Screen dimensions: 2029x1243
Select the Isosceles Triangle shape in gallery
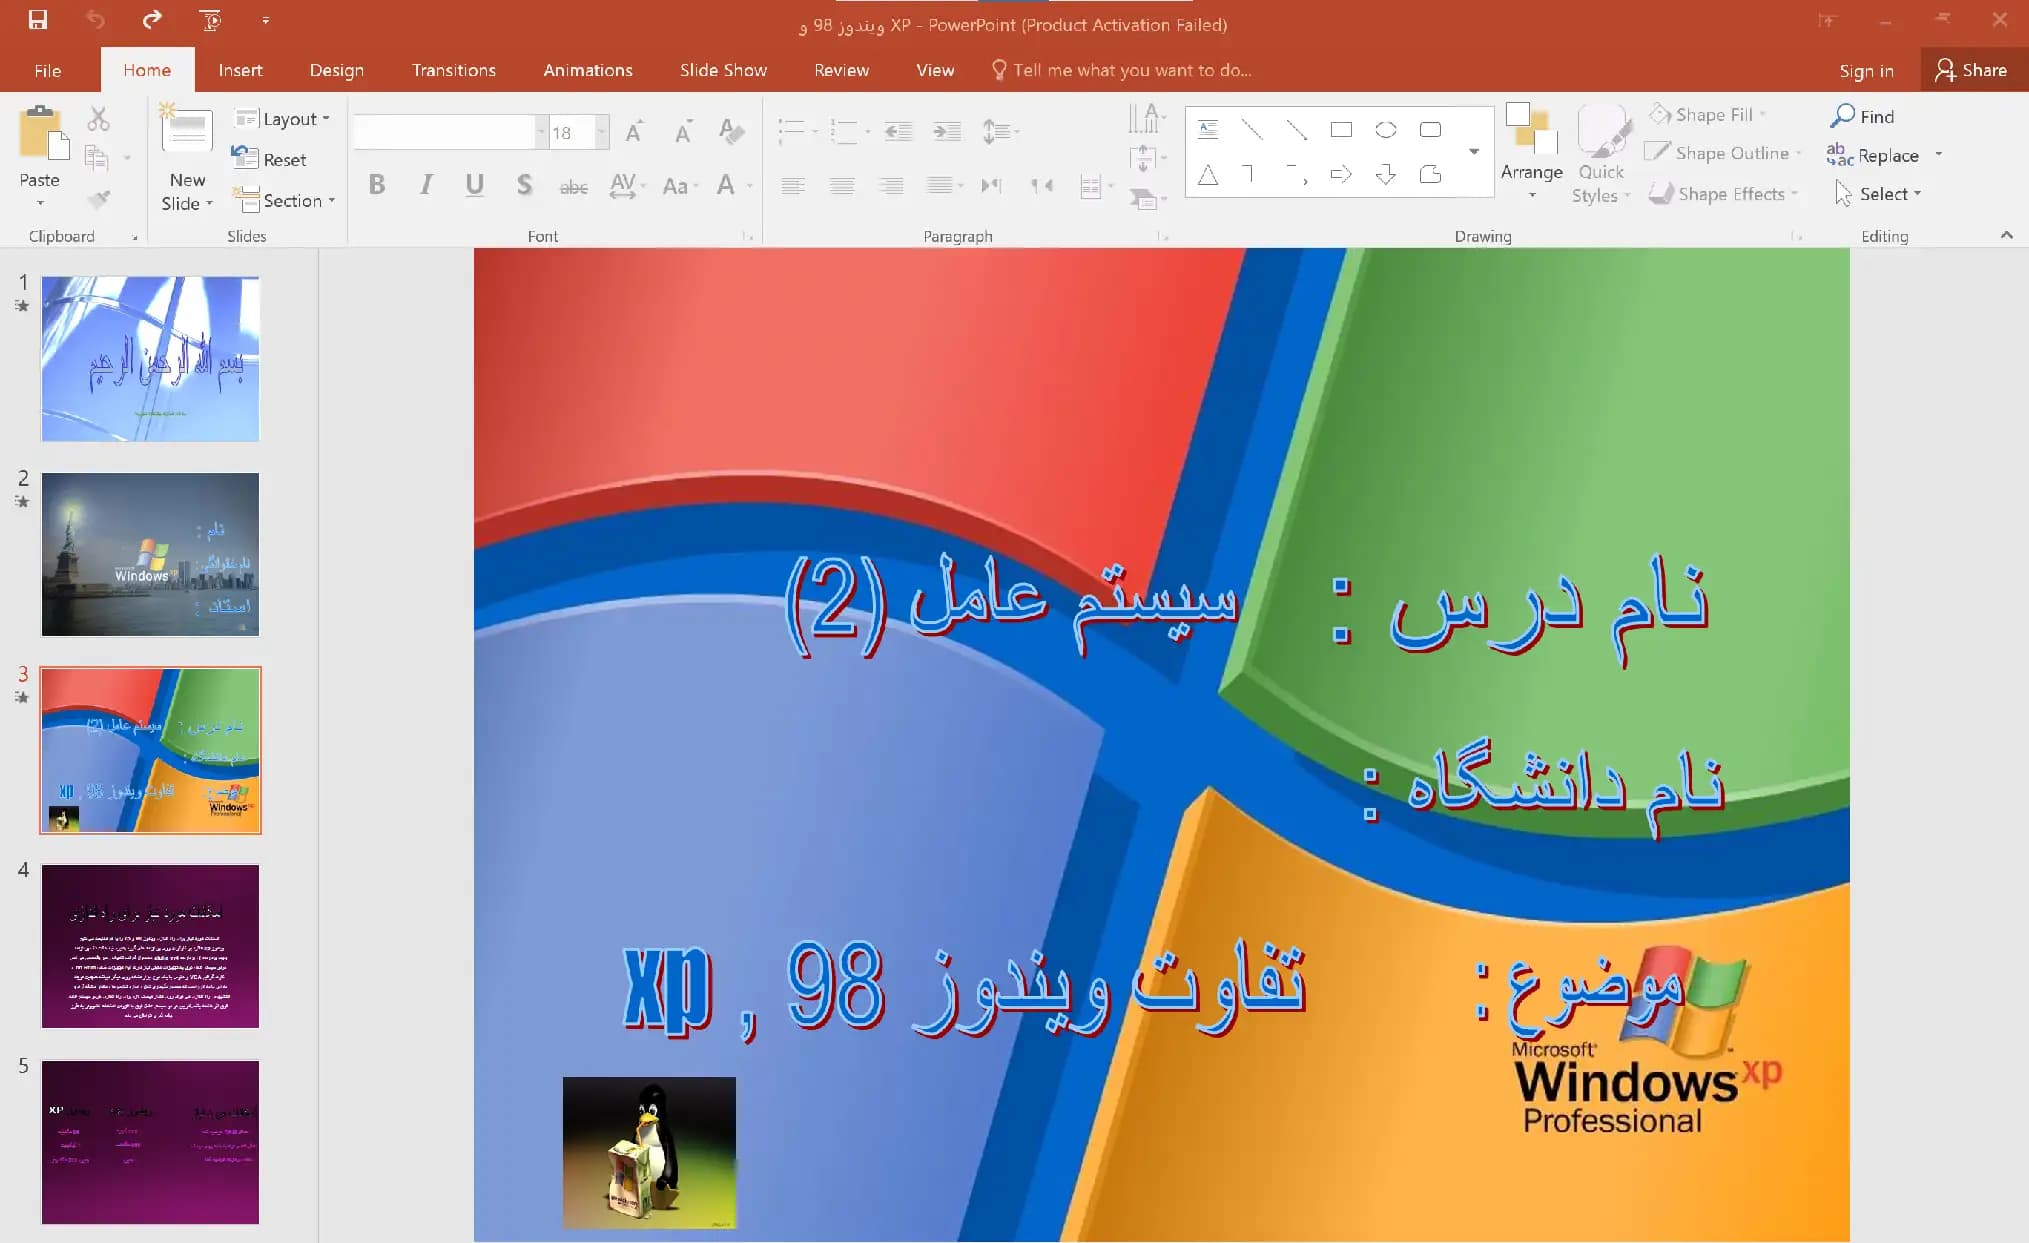[1208, 175]
